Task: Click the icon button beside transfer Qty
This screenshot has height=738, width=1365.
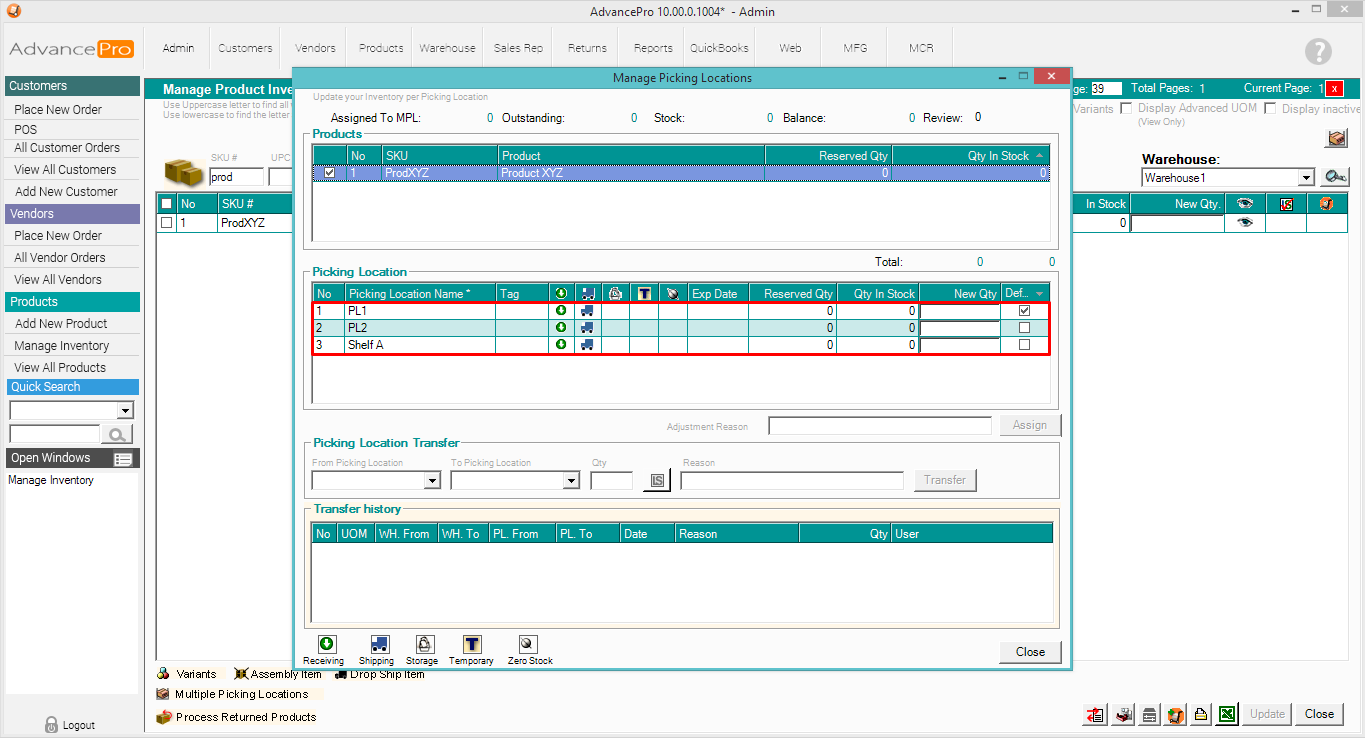Action: [657, 481]
